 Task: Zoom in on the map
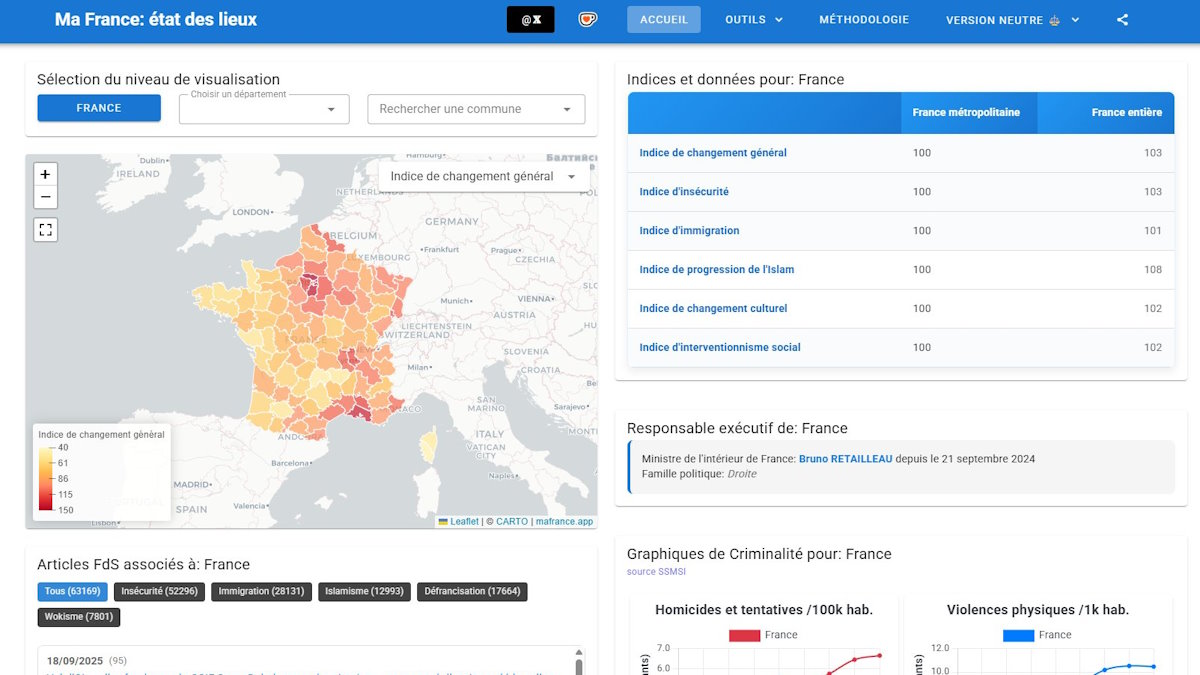coord(45,174)
